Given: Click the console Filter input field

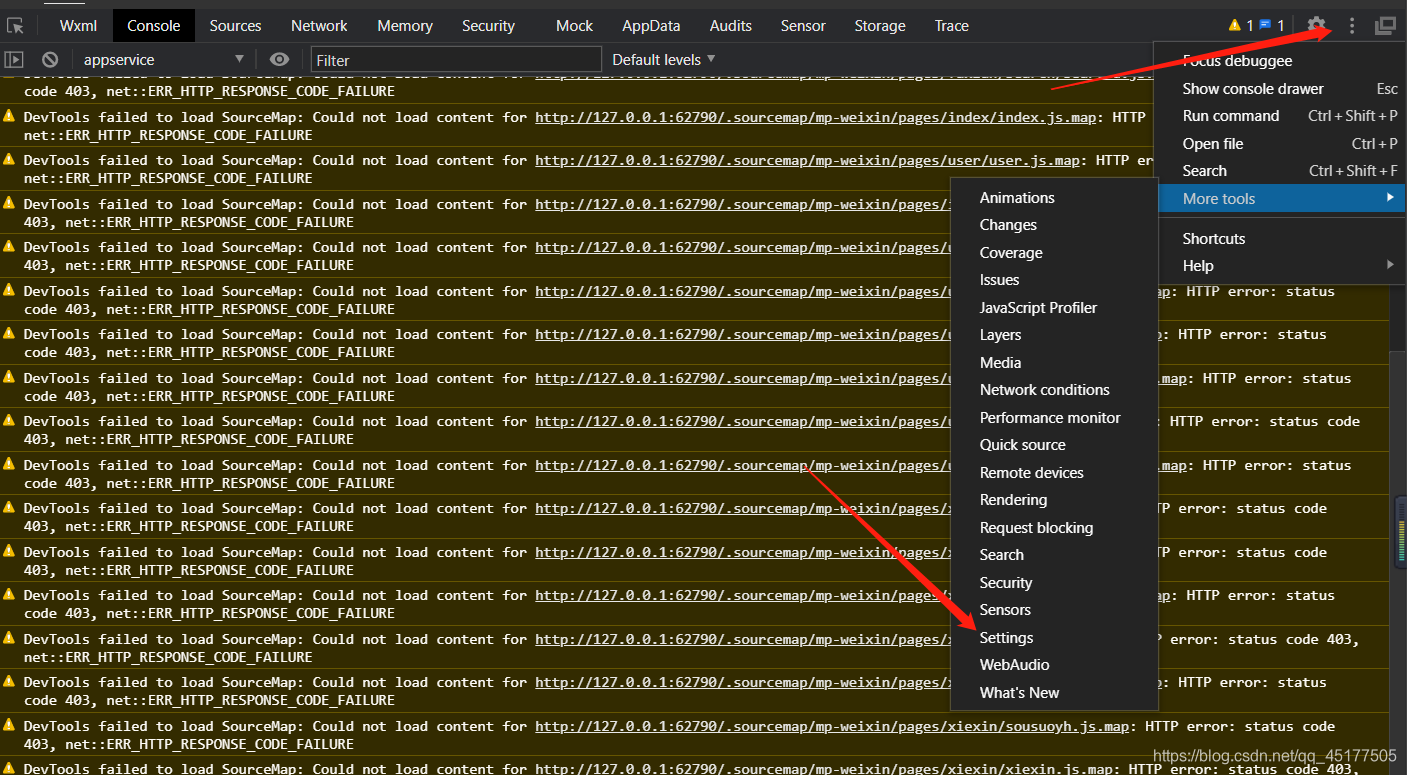Looking at the screenshot, I should point(456,60).
